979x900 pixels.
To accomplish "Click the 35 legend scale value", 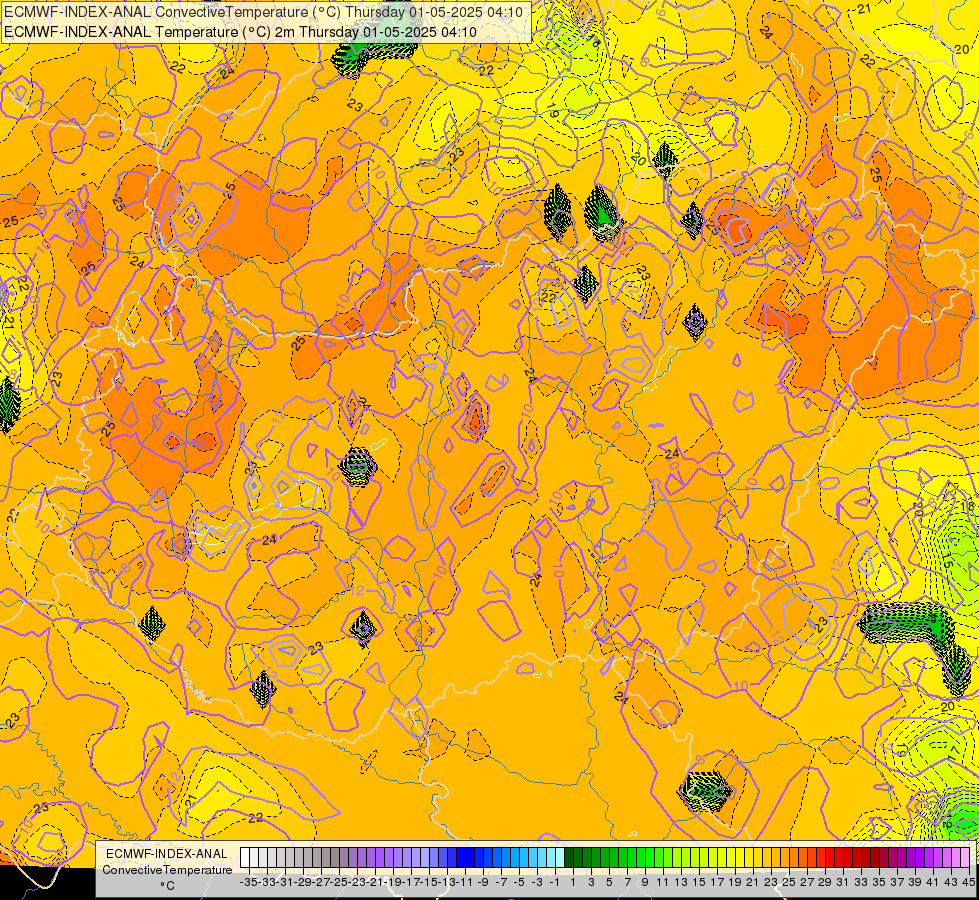I will tap(878, 882).
